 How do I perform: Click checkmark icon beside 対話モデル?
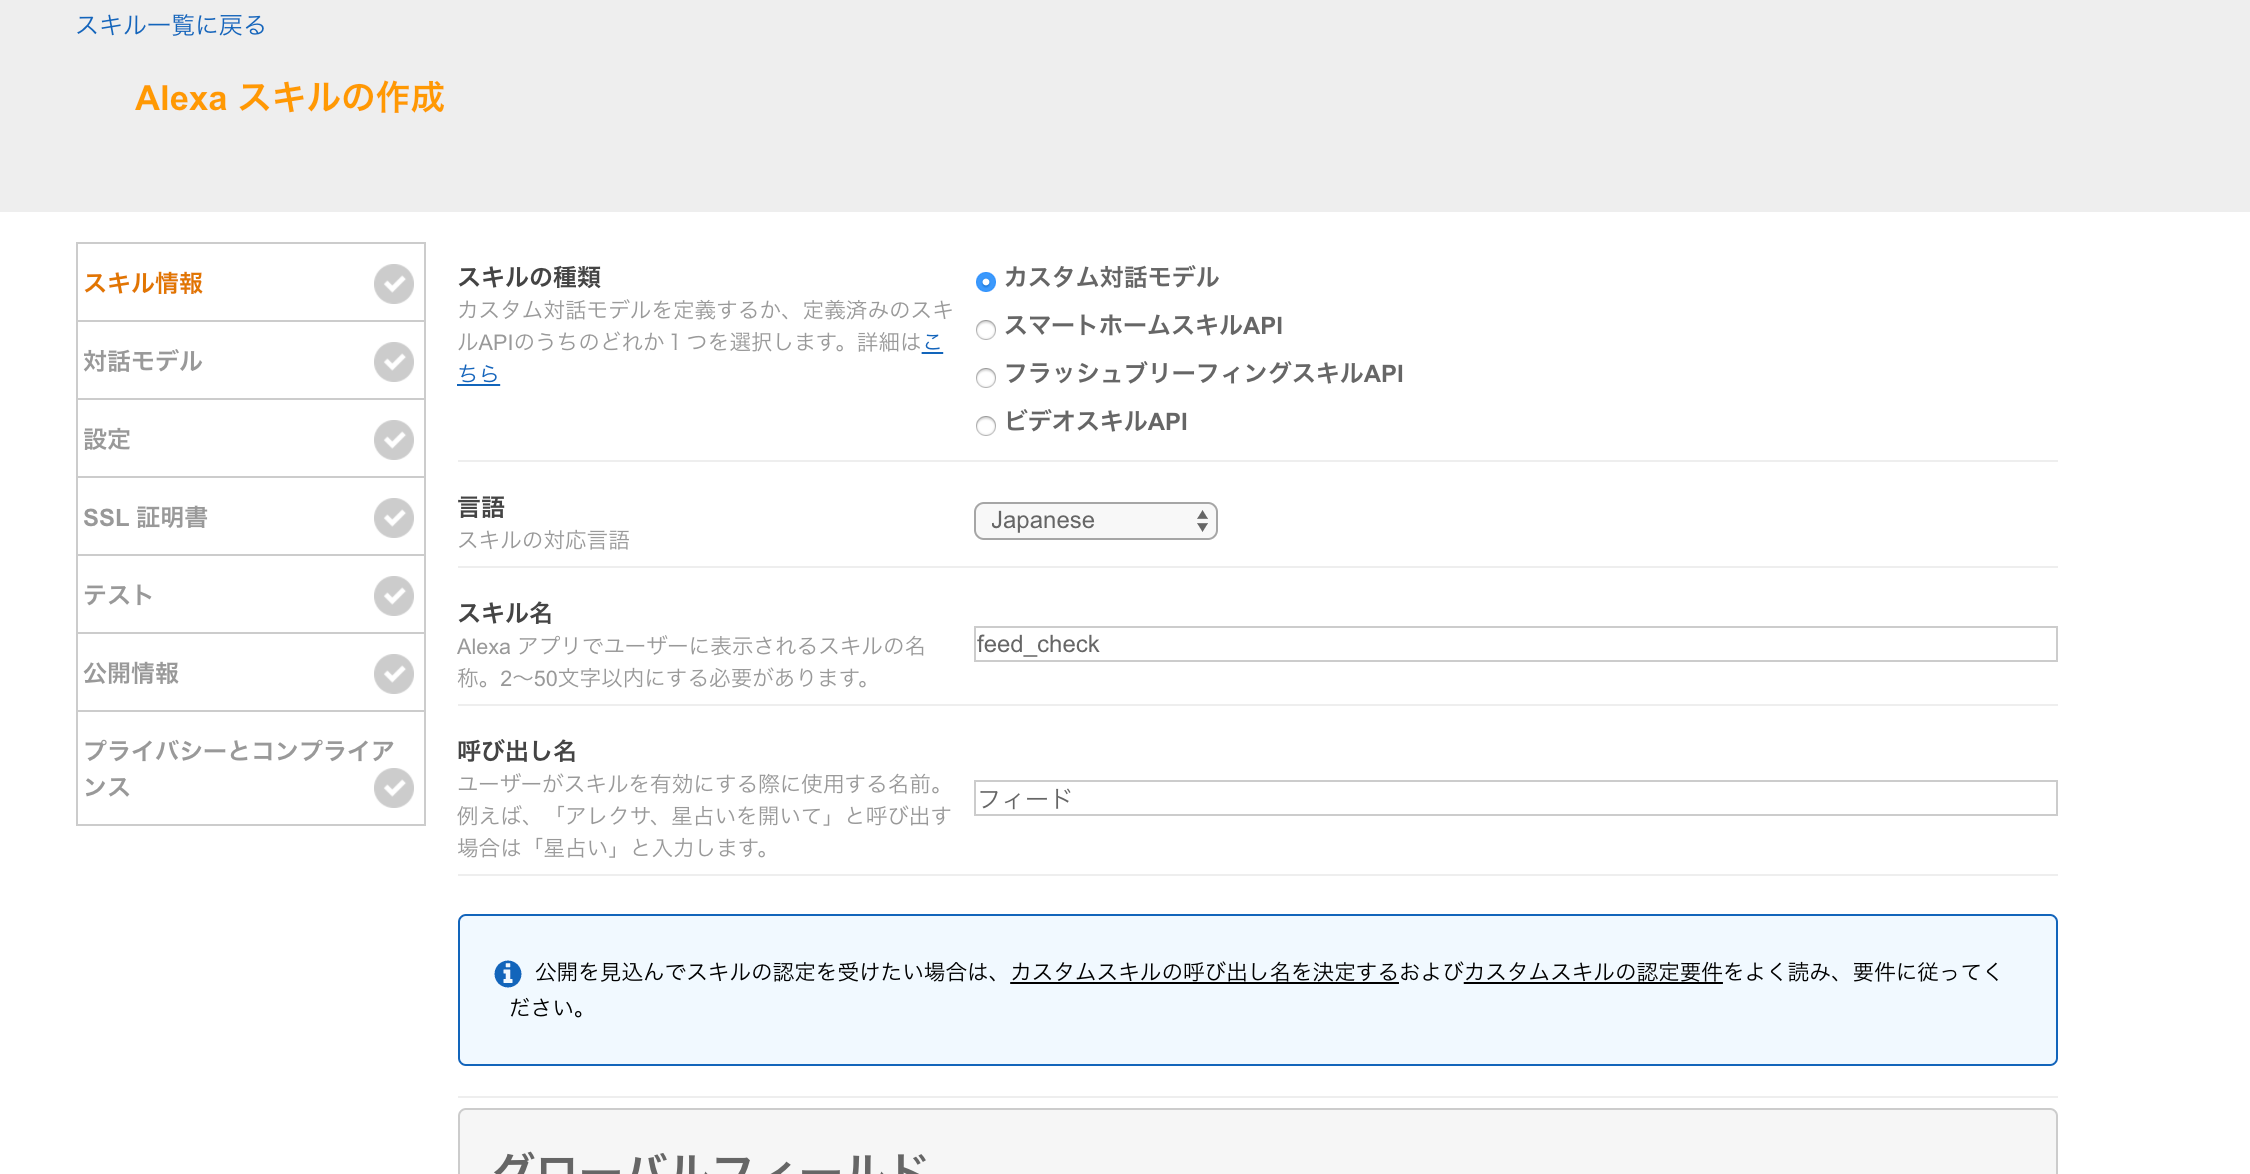click(x=394, y=362)
